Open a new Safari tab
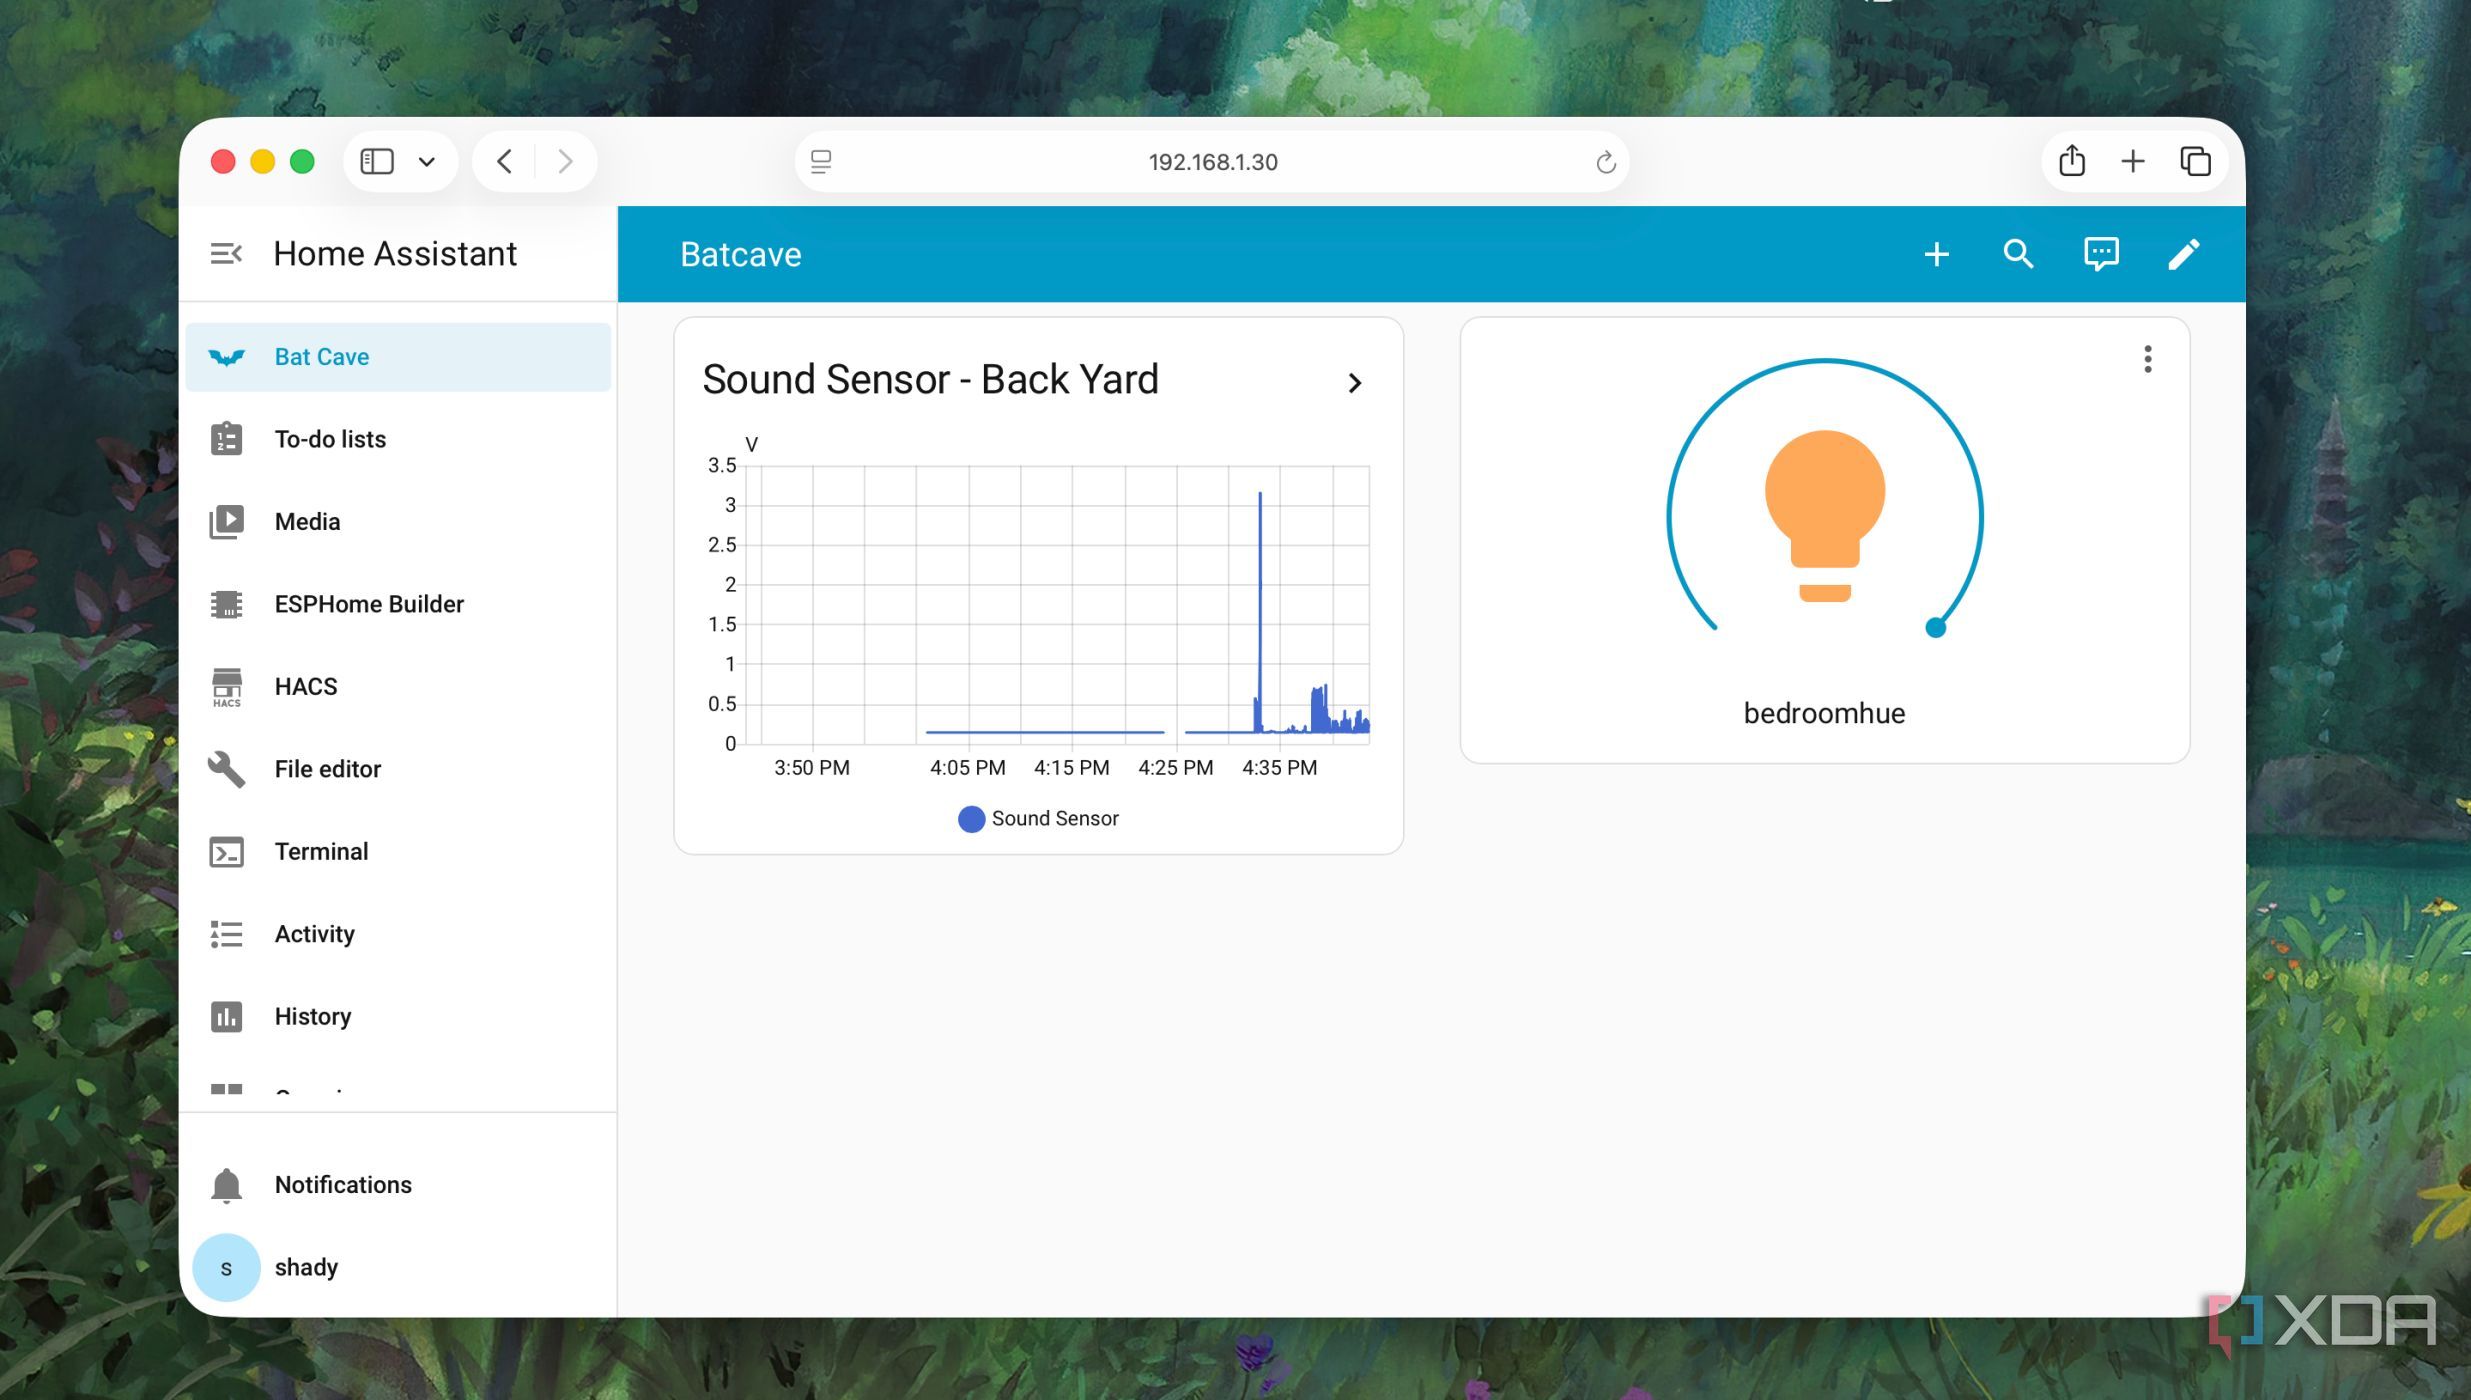 2132,162
